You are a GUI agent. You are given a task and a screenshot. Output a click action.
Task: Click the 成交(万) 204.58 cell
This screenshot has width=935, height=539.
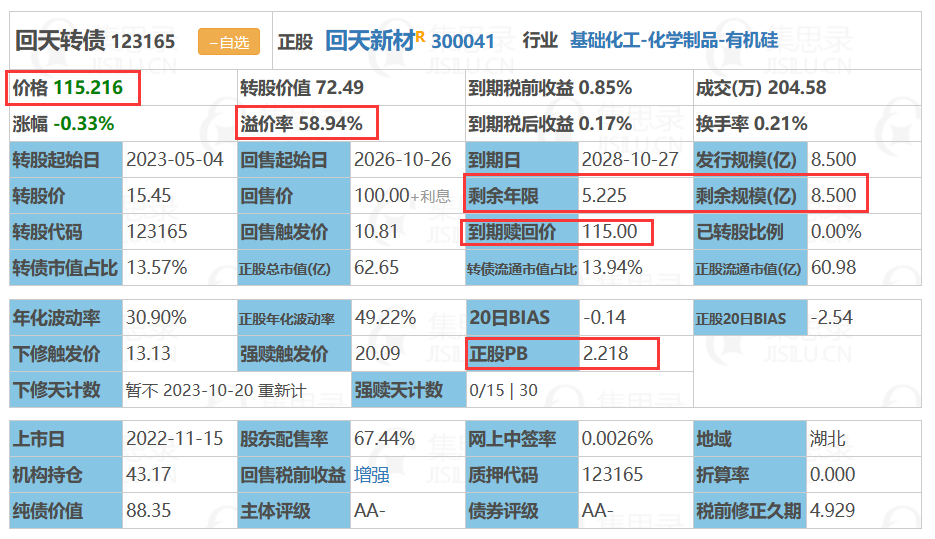[807, 88]
